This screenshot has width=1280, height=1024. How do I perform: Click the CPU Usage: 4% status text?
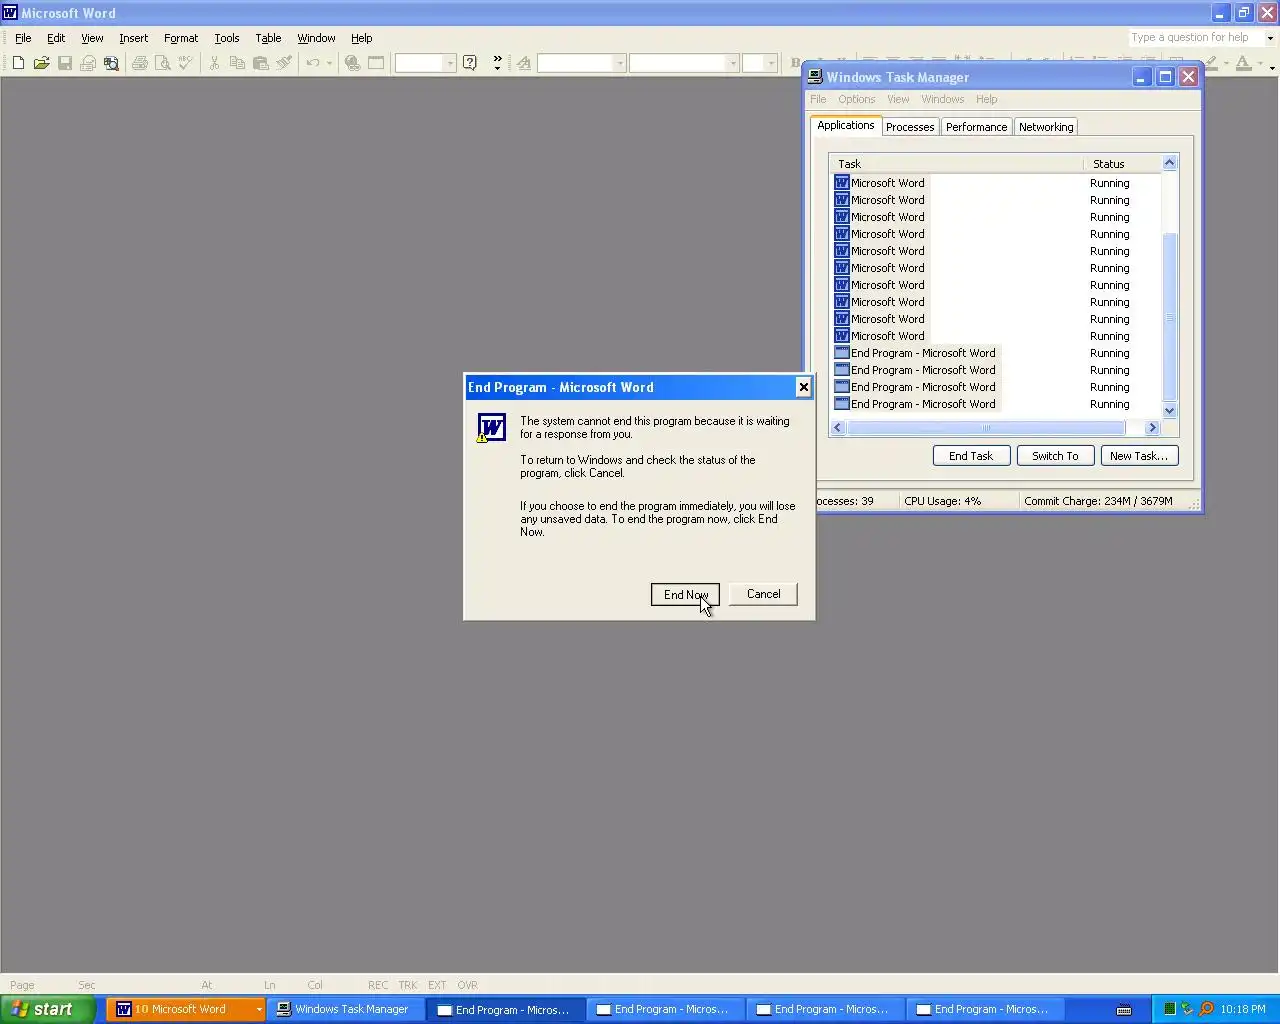pyautogui.click(x=943, y=501)
